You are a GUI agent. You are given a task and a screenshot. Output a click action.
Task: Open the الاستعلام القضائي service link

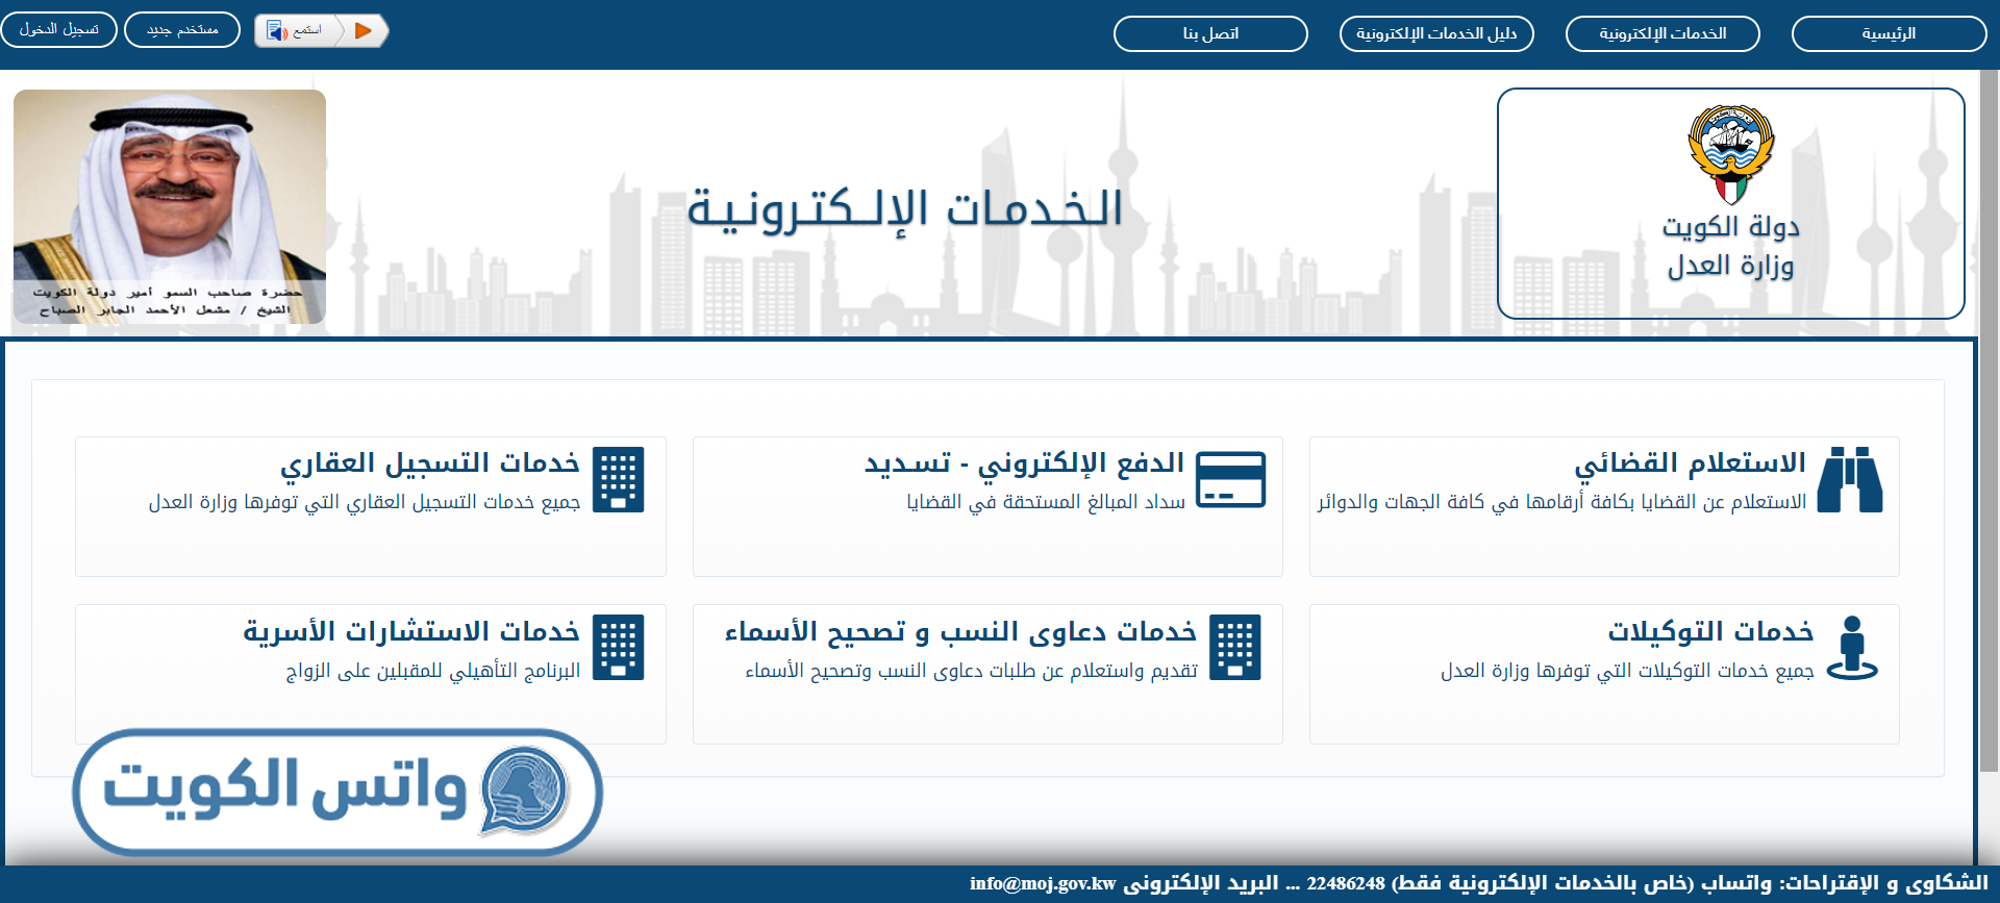[x=1689, y=463]
